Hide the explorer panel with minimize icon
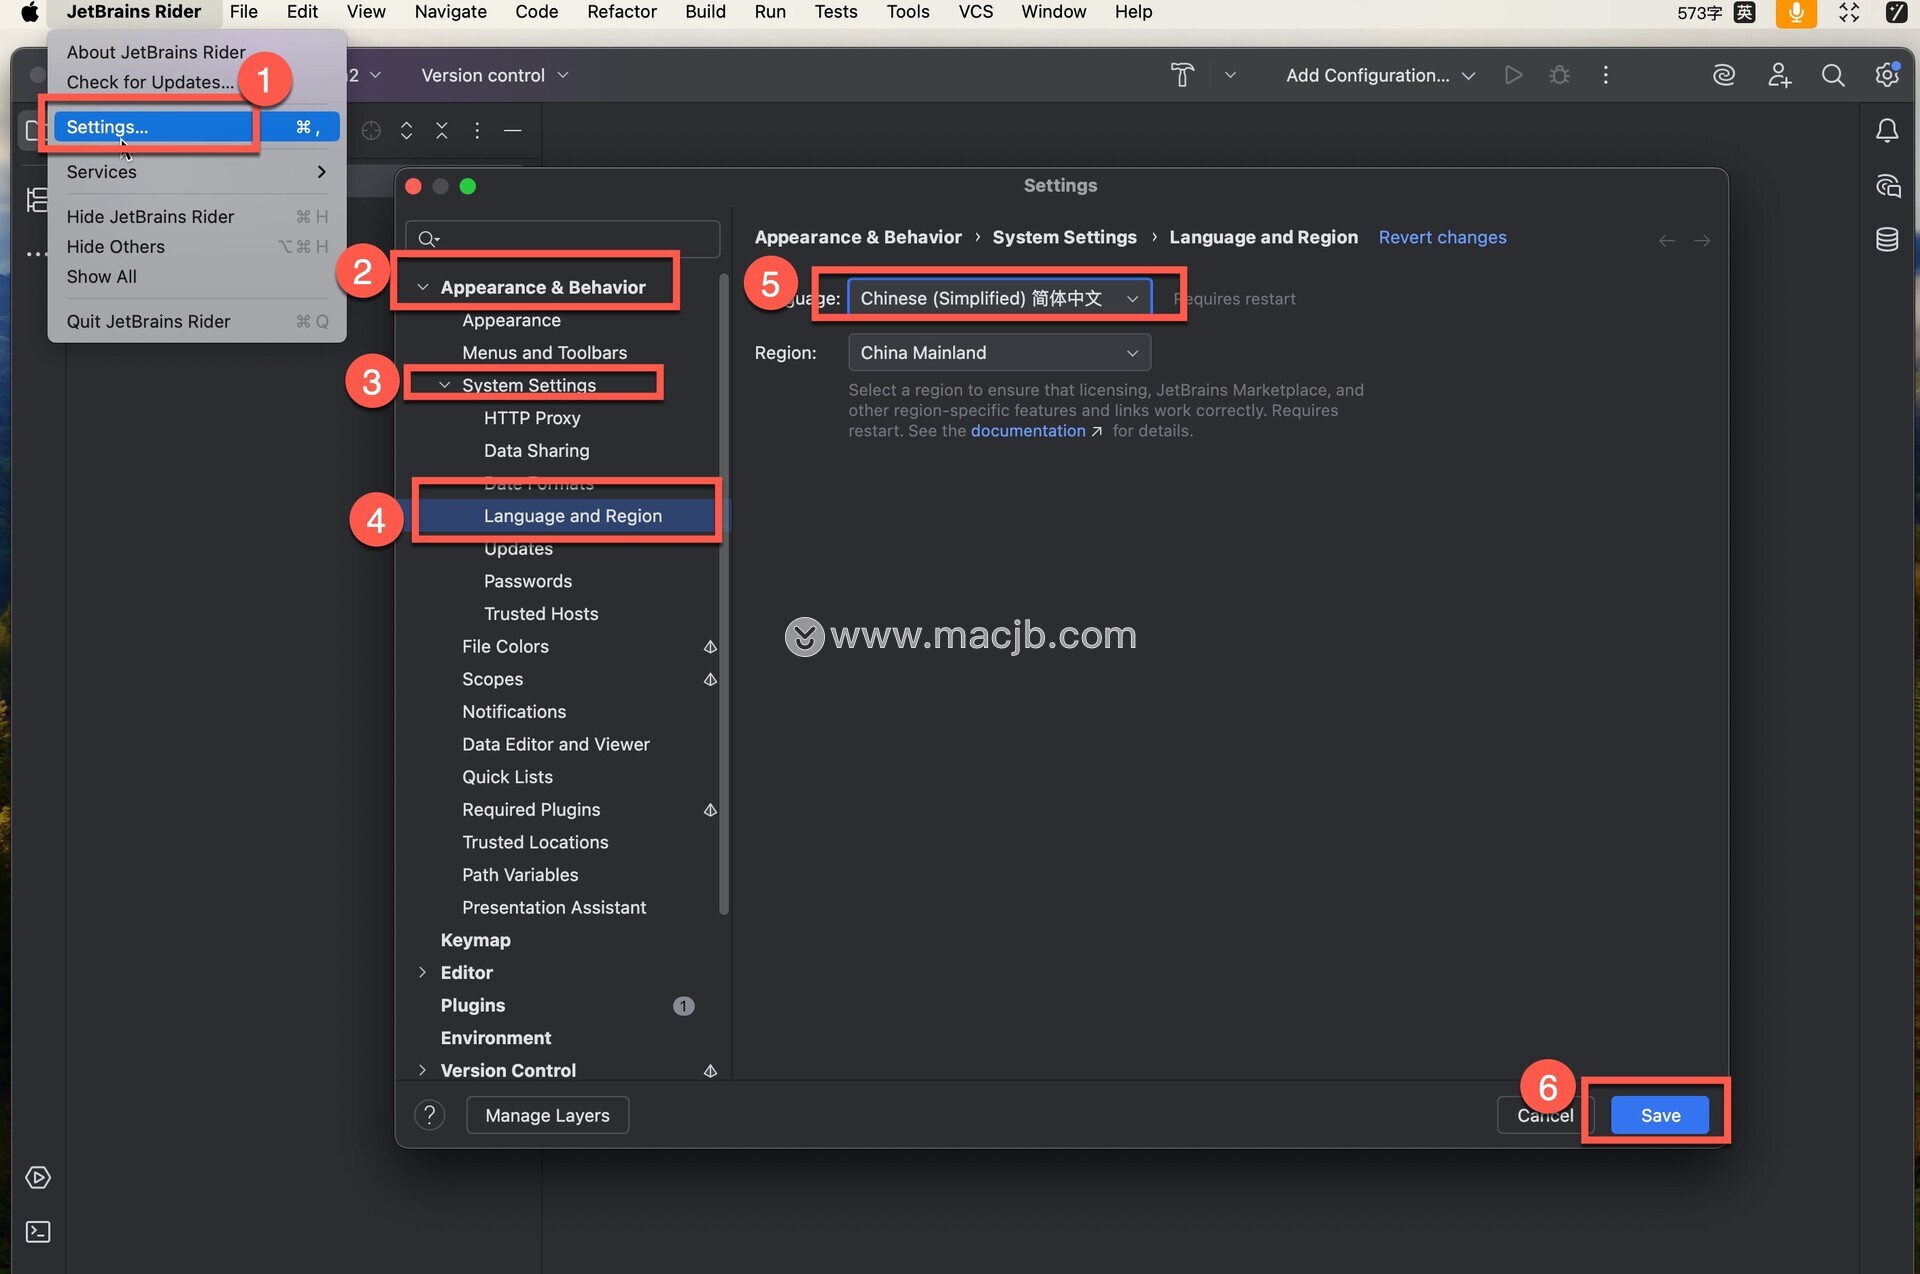The height and width of the screenshot is (1274, 1920). pyautogui.click(x=512, y=131)
